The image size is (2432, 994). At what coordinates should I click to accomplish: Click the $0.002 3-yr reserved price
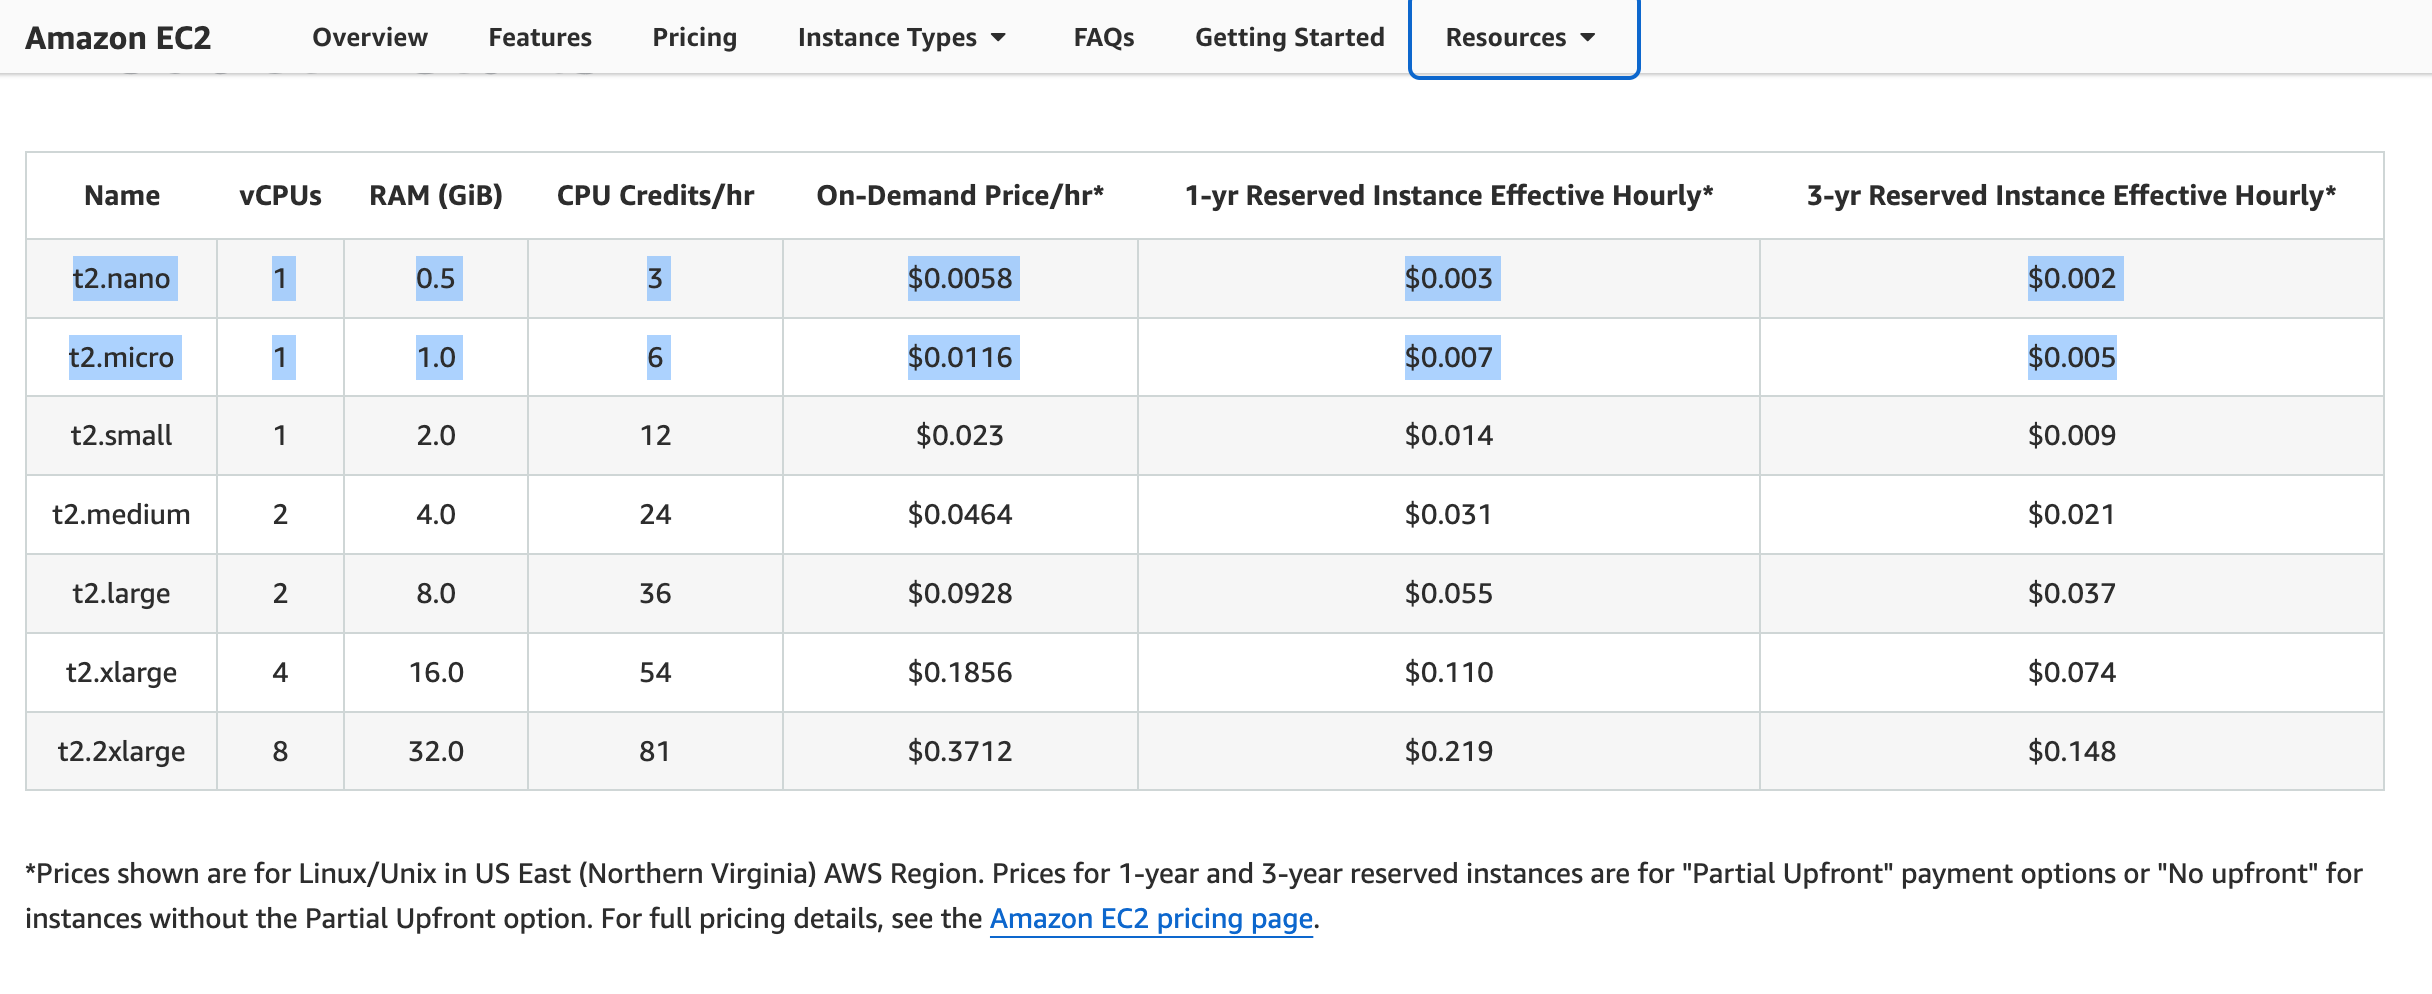[2071, 278]
